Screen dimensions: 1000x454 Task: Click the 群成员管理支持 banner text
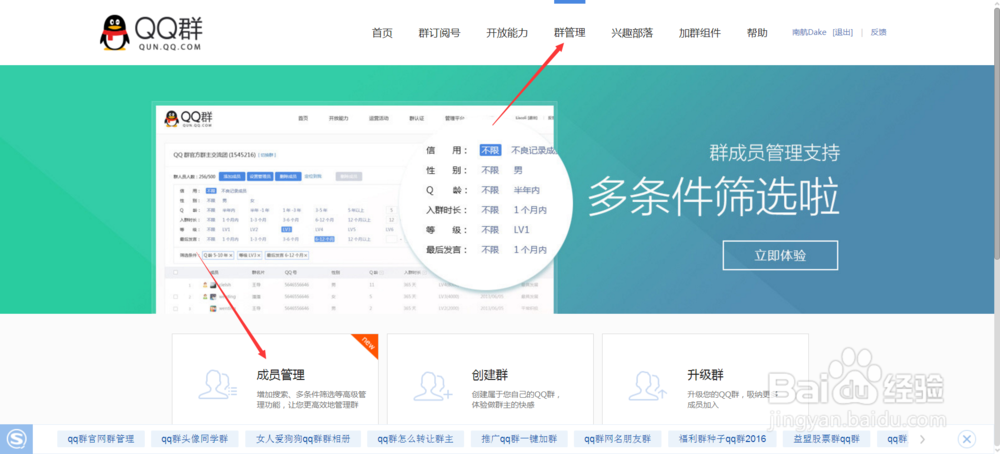(774, 153)
